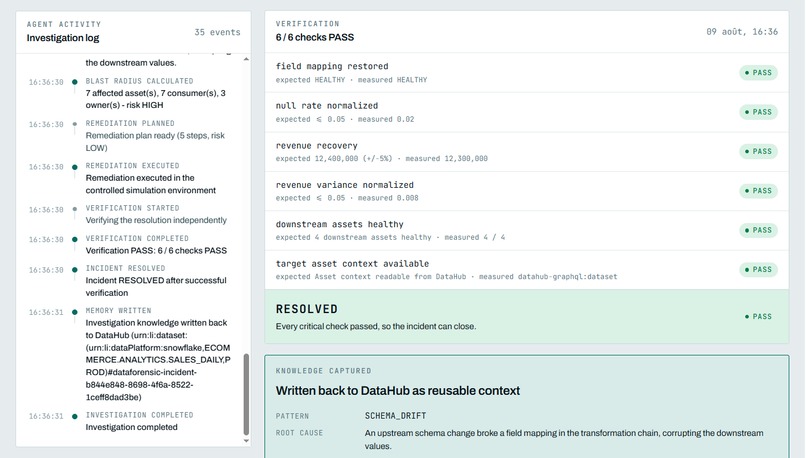806x458 pixels.
Task: Select the 'downstream assets healthy' check row
Action: coord(527,230)
